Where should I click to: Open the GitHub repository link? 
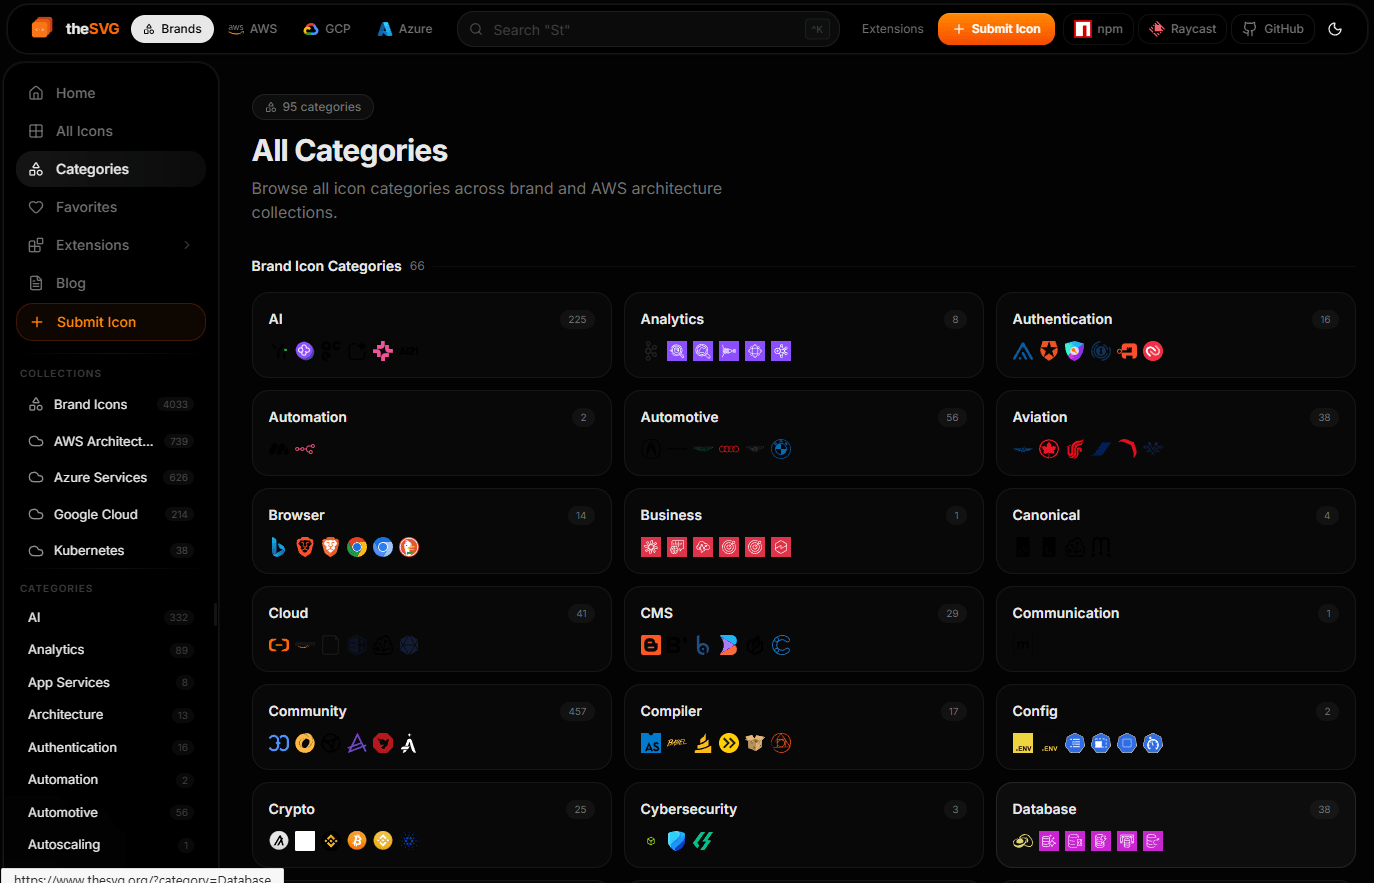click(1273, 29)
